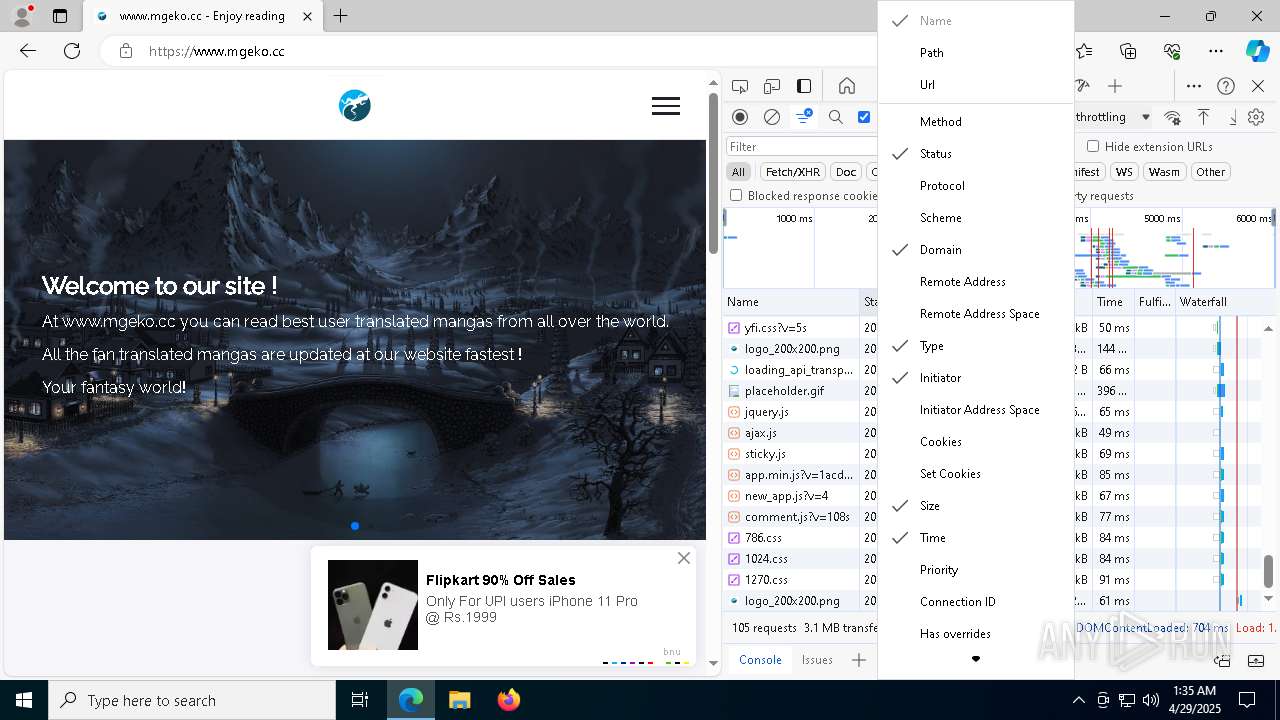Clear the network log

772,117
